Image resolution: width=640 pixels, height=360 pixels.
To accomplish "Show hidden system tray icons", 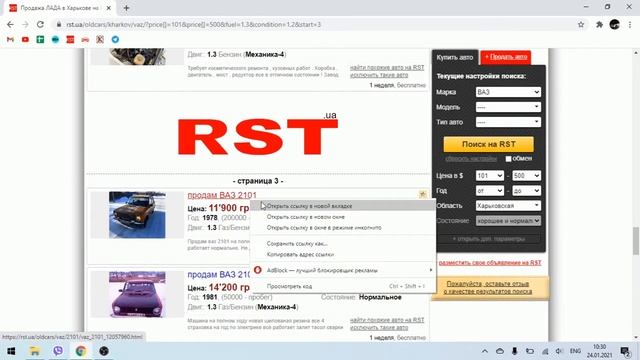I will (484, 351).
